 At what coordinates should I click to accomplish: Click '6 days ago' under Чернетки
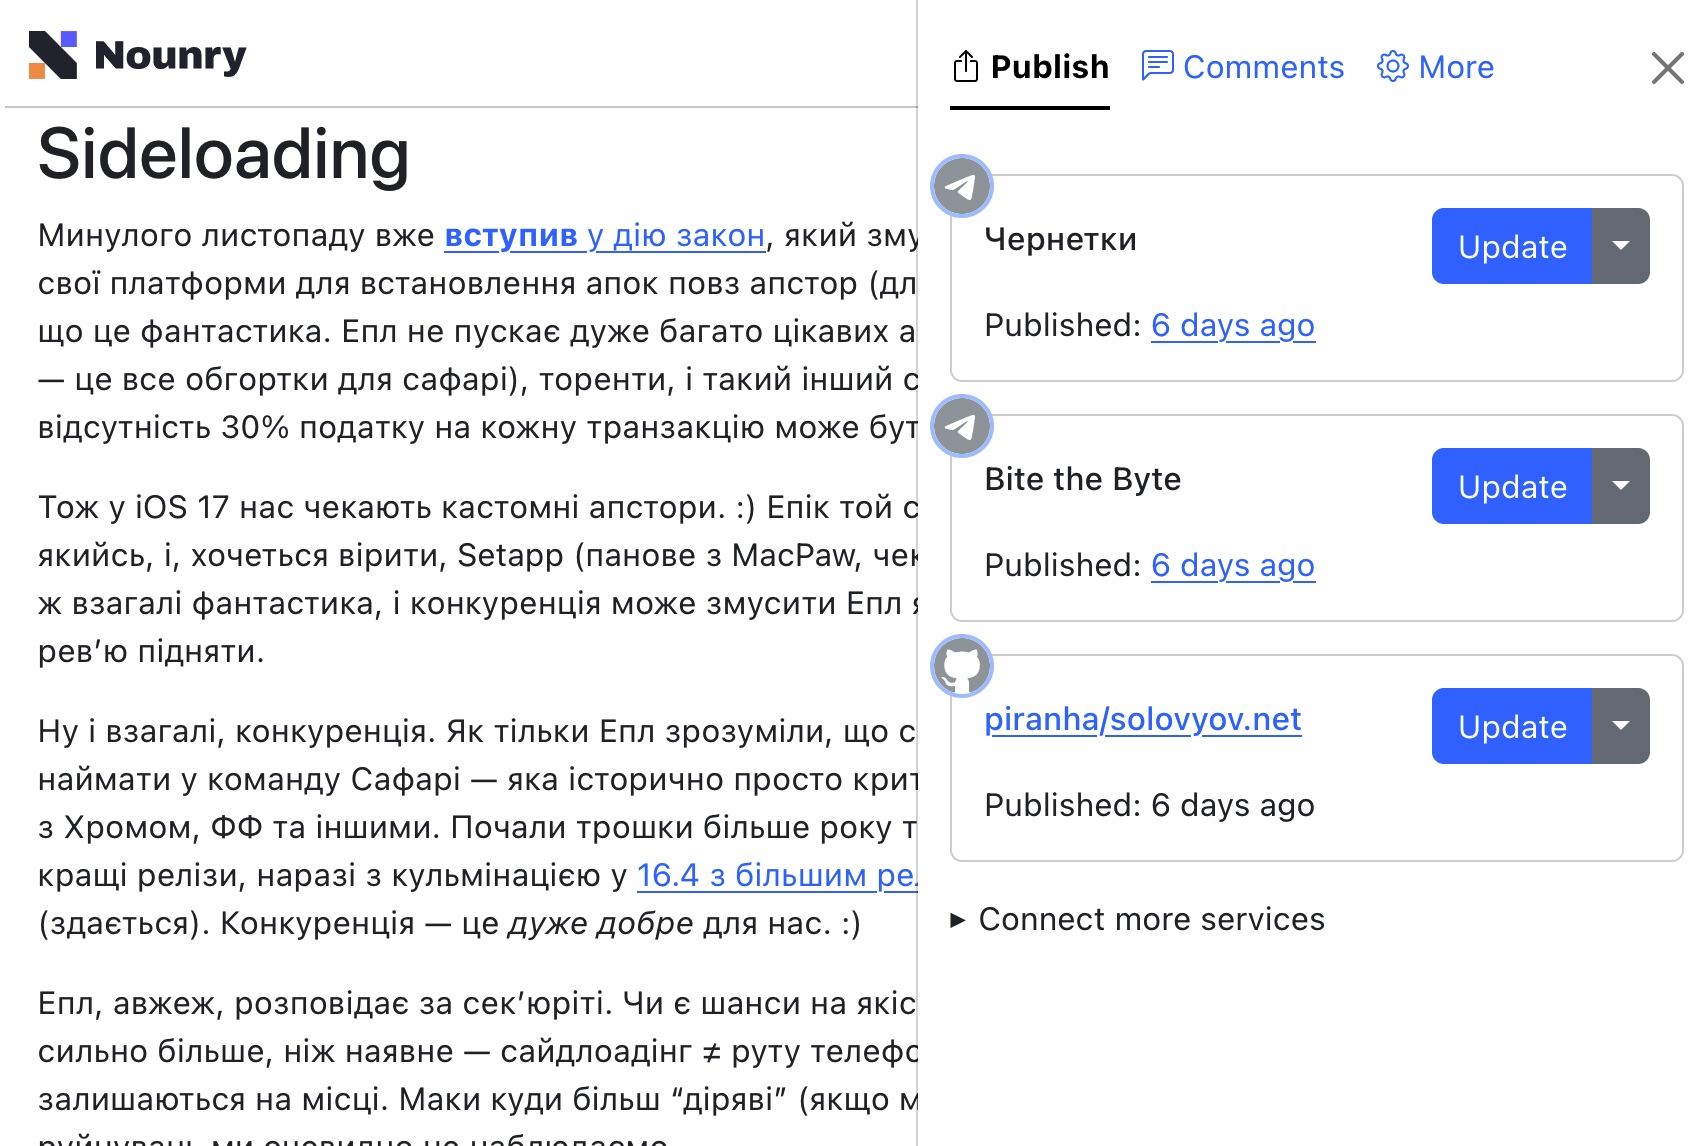point(1233,325)
